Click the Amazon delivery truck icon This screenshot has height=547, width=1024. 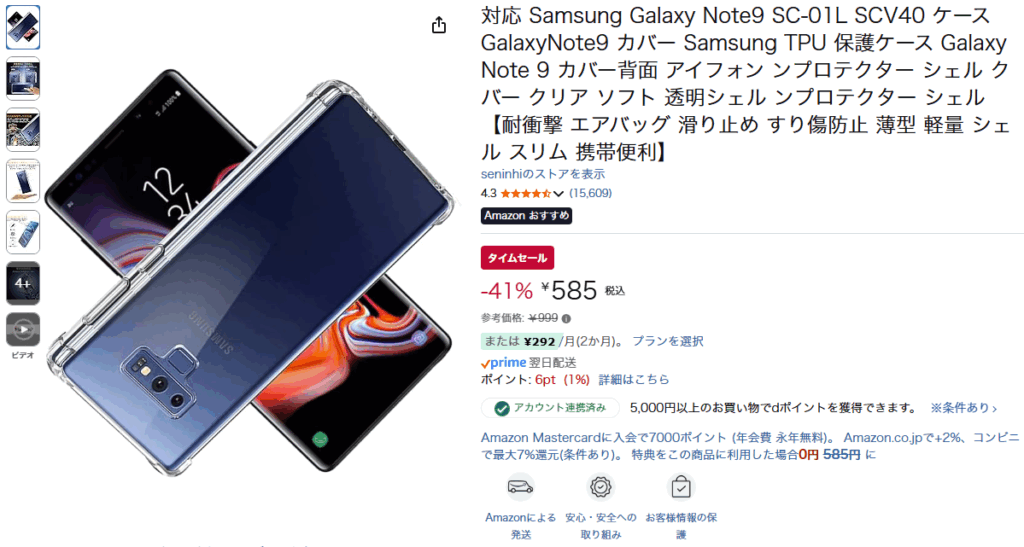pos(520,487)
